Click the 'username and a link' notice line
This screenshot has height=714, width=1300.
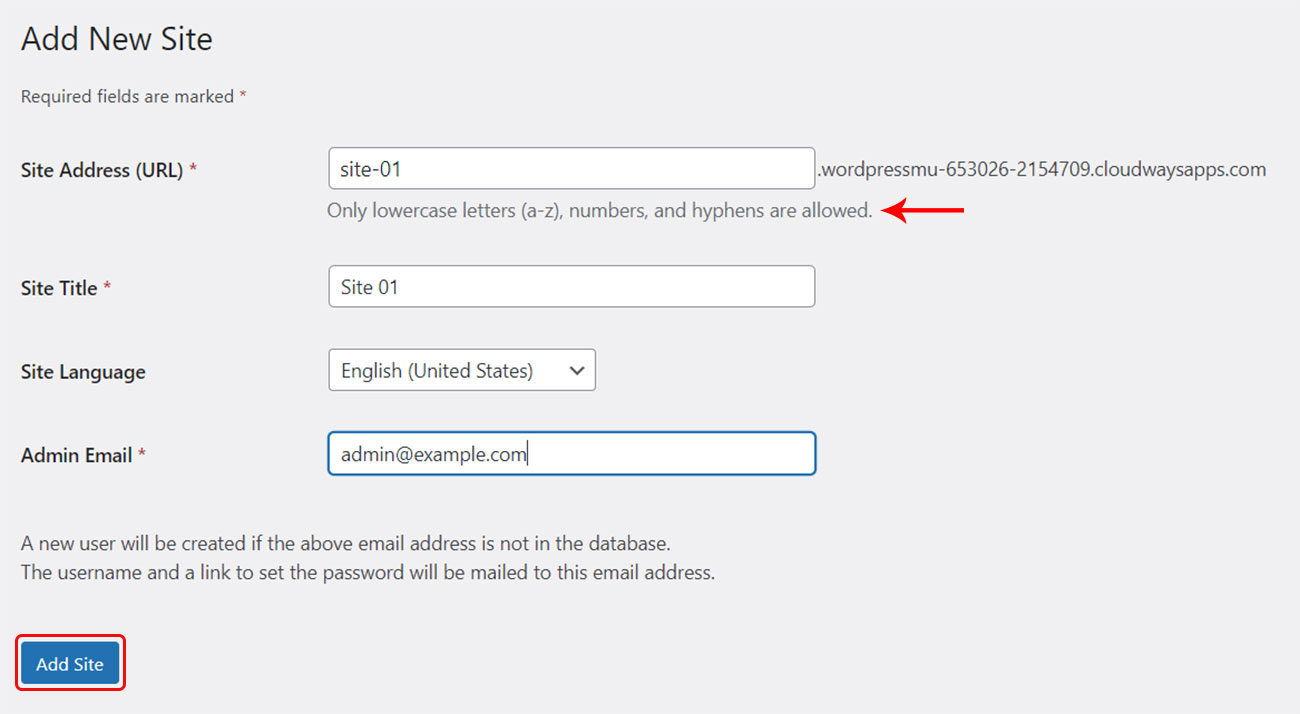[368, 573]
